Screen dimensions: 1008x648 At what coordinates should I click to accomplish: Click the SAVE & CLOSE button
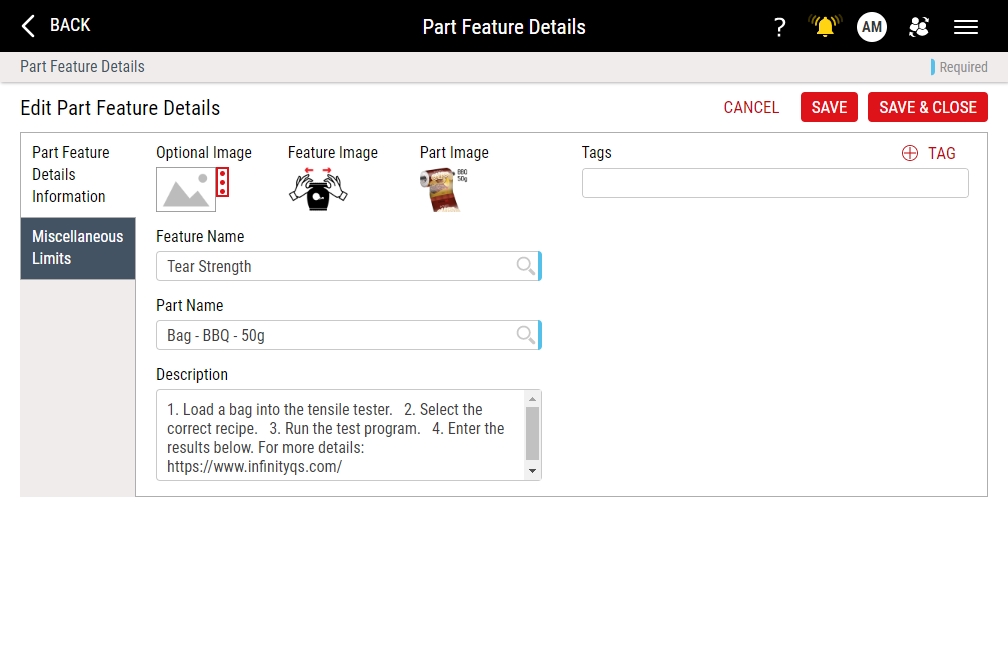point(927,106)
